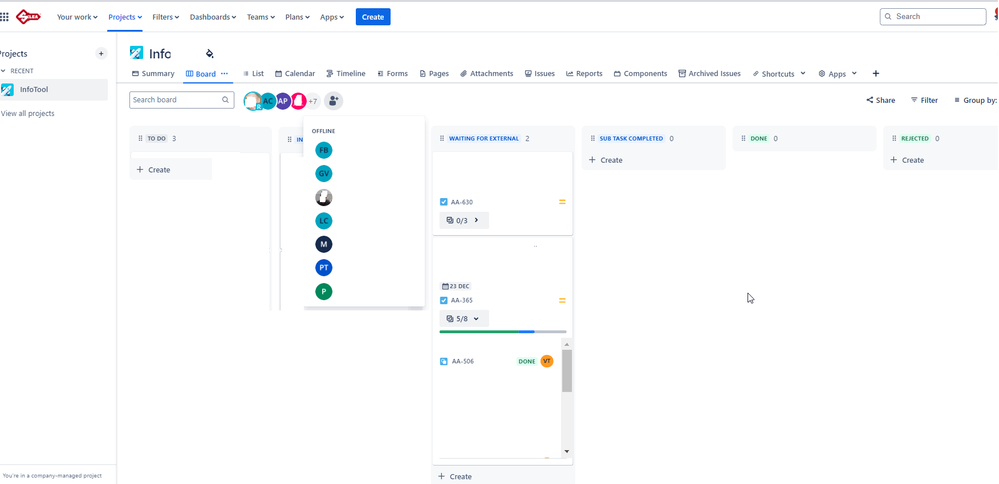Choose LC user in Offline list
This screenshot has width=999, height=484.
coord(324,221)
